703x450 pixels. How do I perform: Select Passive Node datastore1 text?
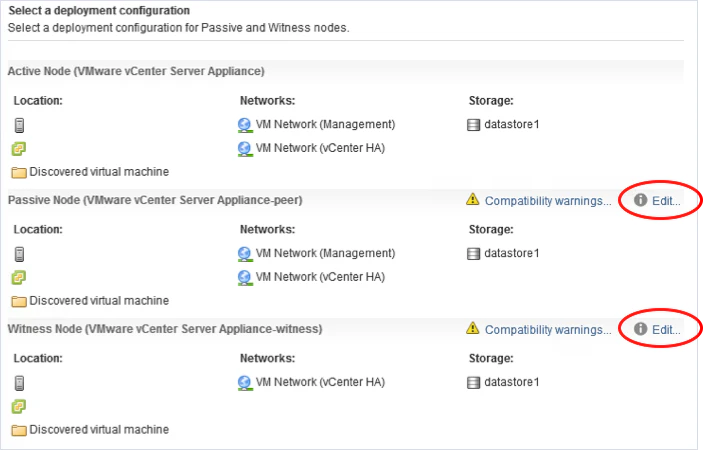pyautogui.click(x=512, y=253)
